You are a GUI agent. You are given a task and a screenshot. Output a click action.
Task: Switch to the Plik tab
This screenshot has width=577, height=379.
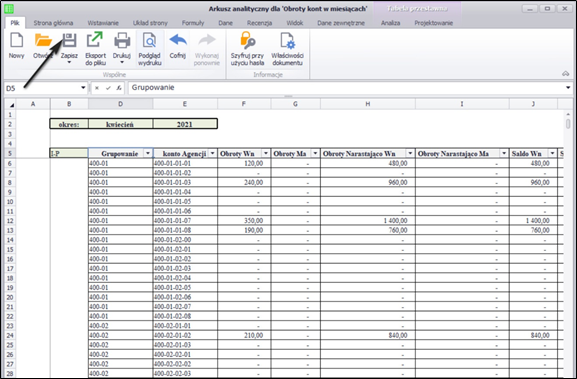(15, 23)
